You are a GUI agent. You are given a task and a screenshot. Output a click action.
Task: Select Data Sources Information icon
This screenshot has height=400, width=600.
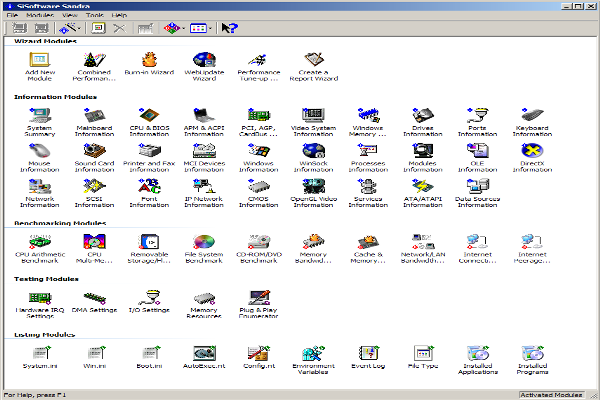(478, 186)
